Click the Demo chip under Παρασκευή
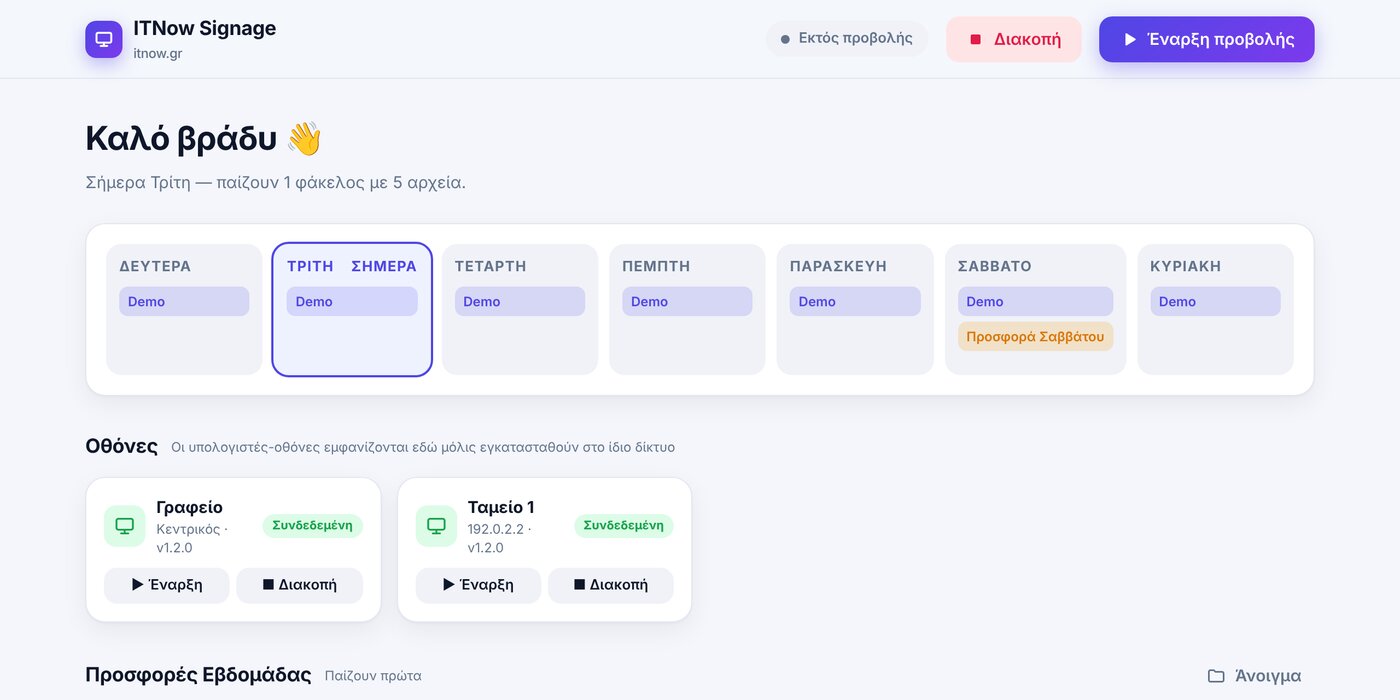This screenshot has height=700, width=1400. coord(855,302)
